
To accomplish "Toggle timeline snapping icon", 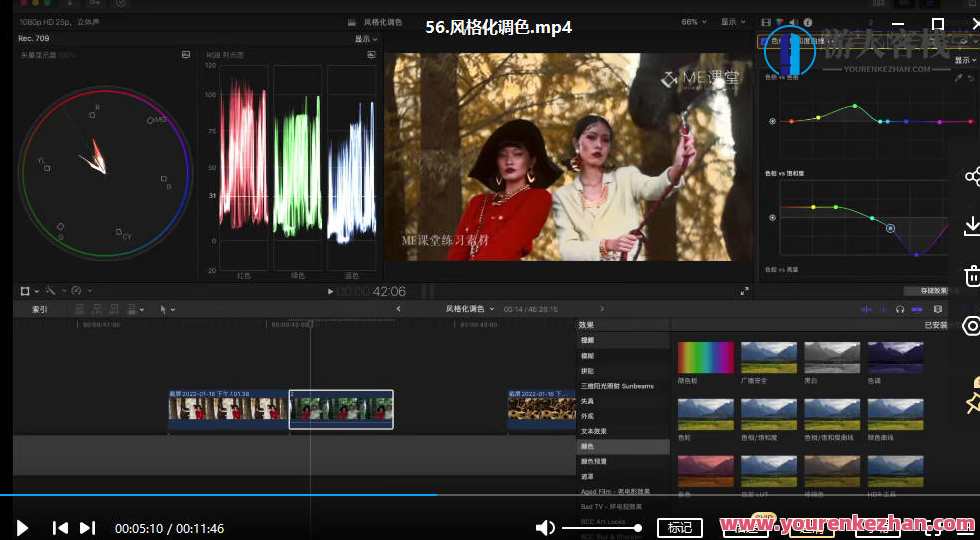I will pyautogui.click(x=917, y=309).
